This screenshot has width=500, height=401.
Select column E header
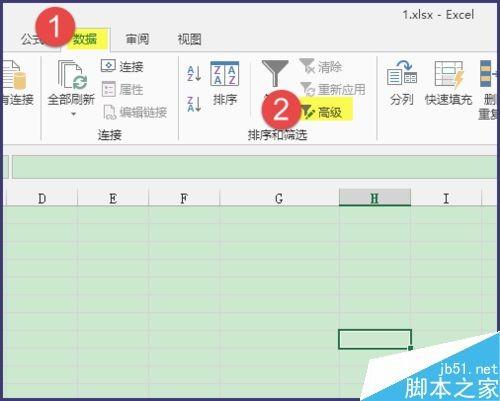(x=113, y=199)
